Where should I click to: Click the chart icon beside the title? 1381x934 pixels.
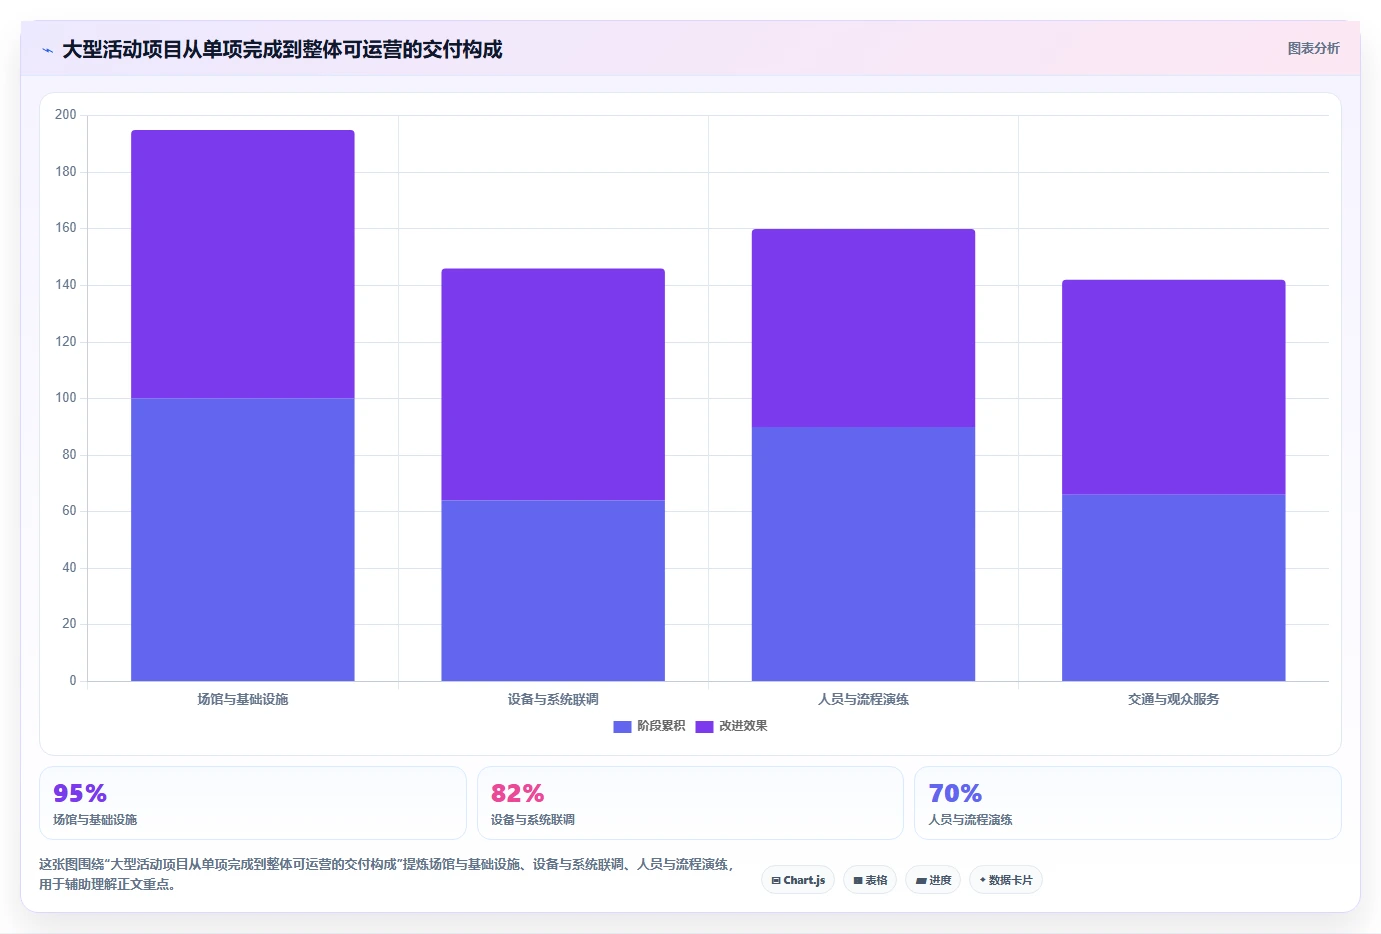[x=47, y=50]
